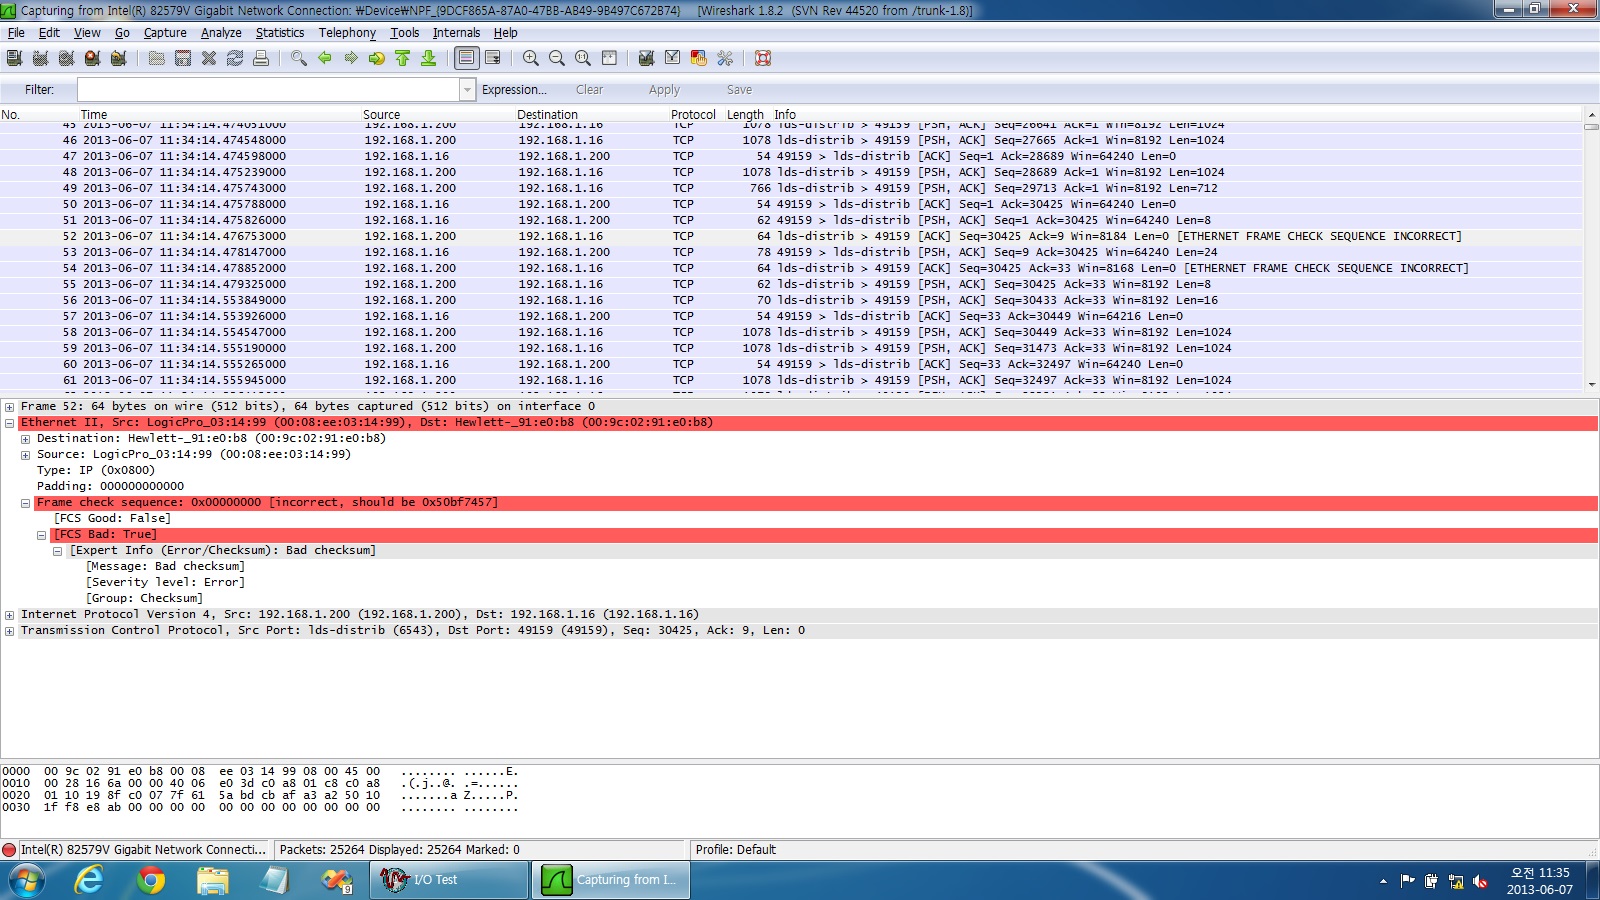Expand Source LogicPro_03:14:99 node
The width and height of the screenshot is (1600, 900).
coord(25,455)
